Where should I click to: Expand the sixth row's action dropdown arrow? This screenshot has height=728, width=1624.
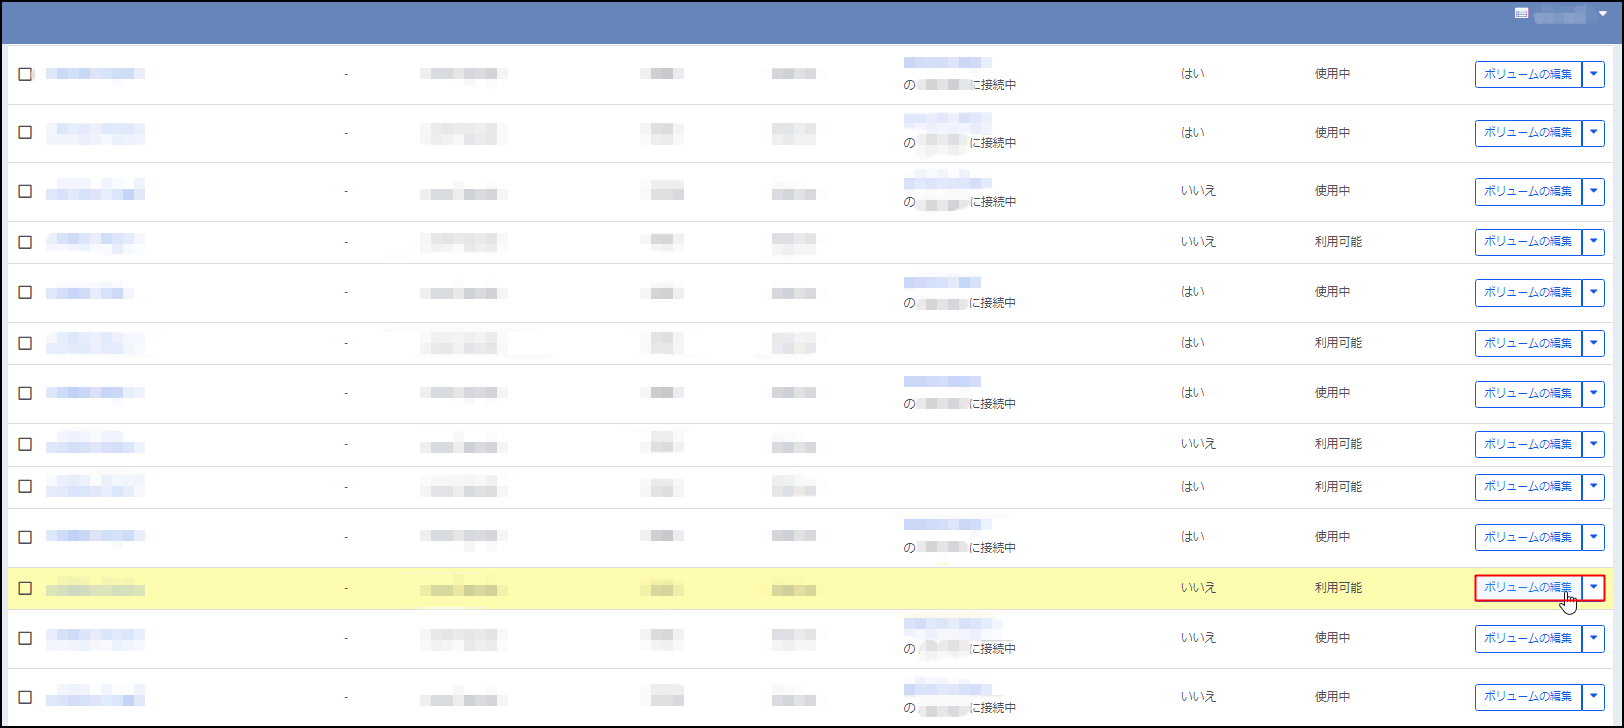tap(1594, 343)
